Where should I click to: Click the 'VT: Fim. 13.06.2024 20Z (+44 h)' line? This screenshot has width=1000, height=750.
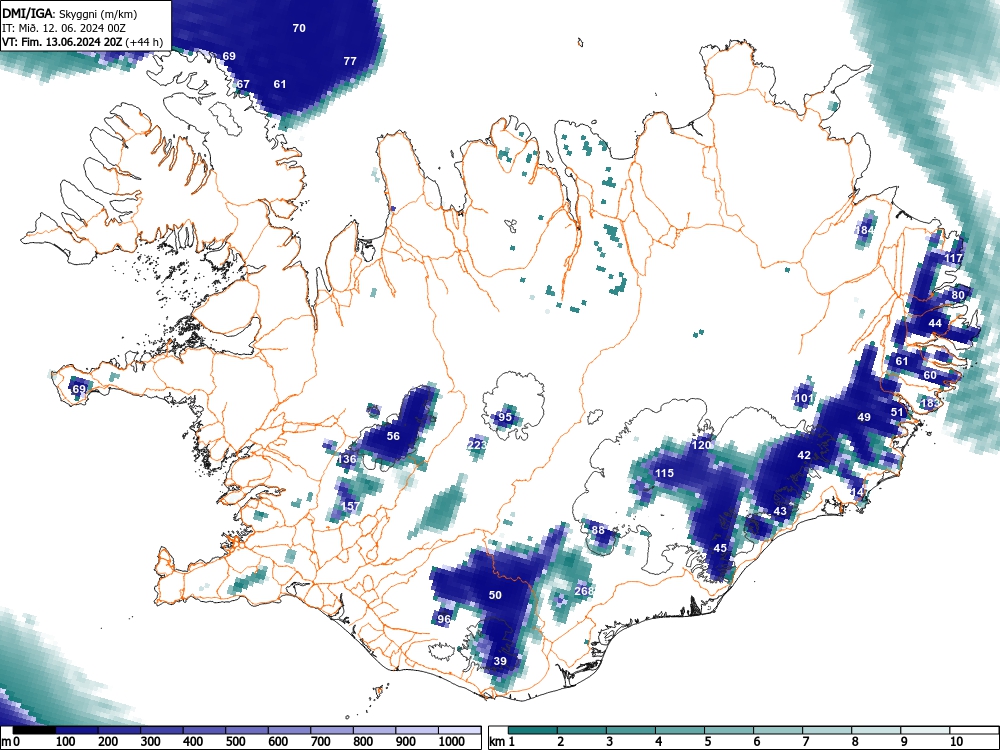(x=82, y=42)
